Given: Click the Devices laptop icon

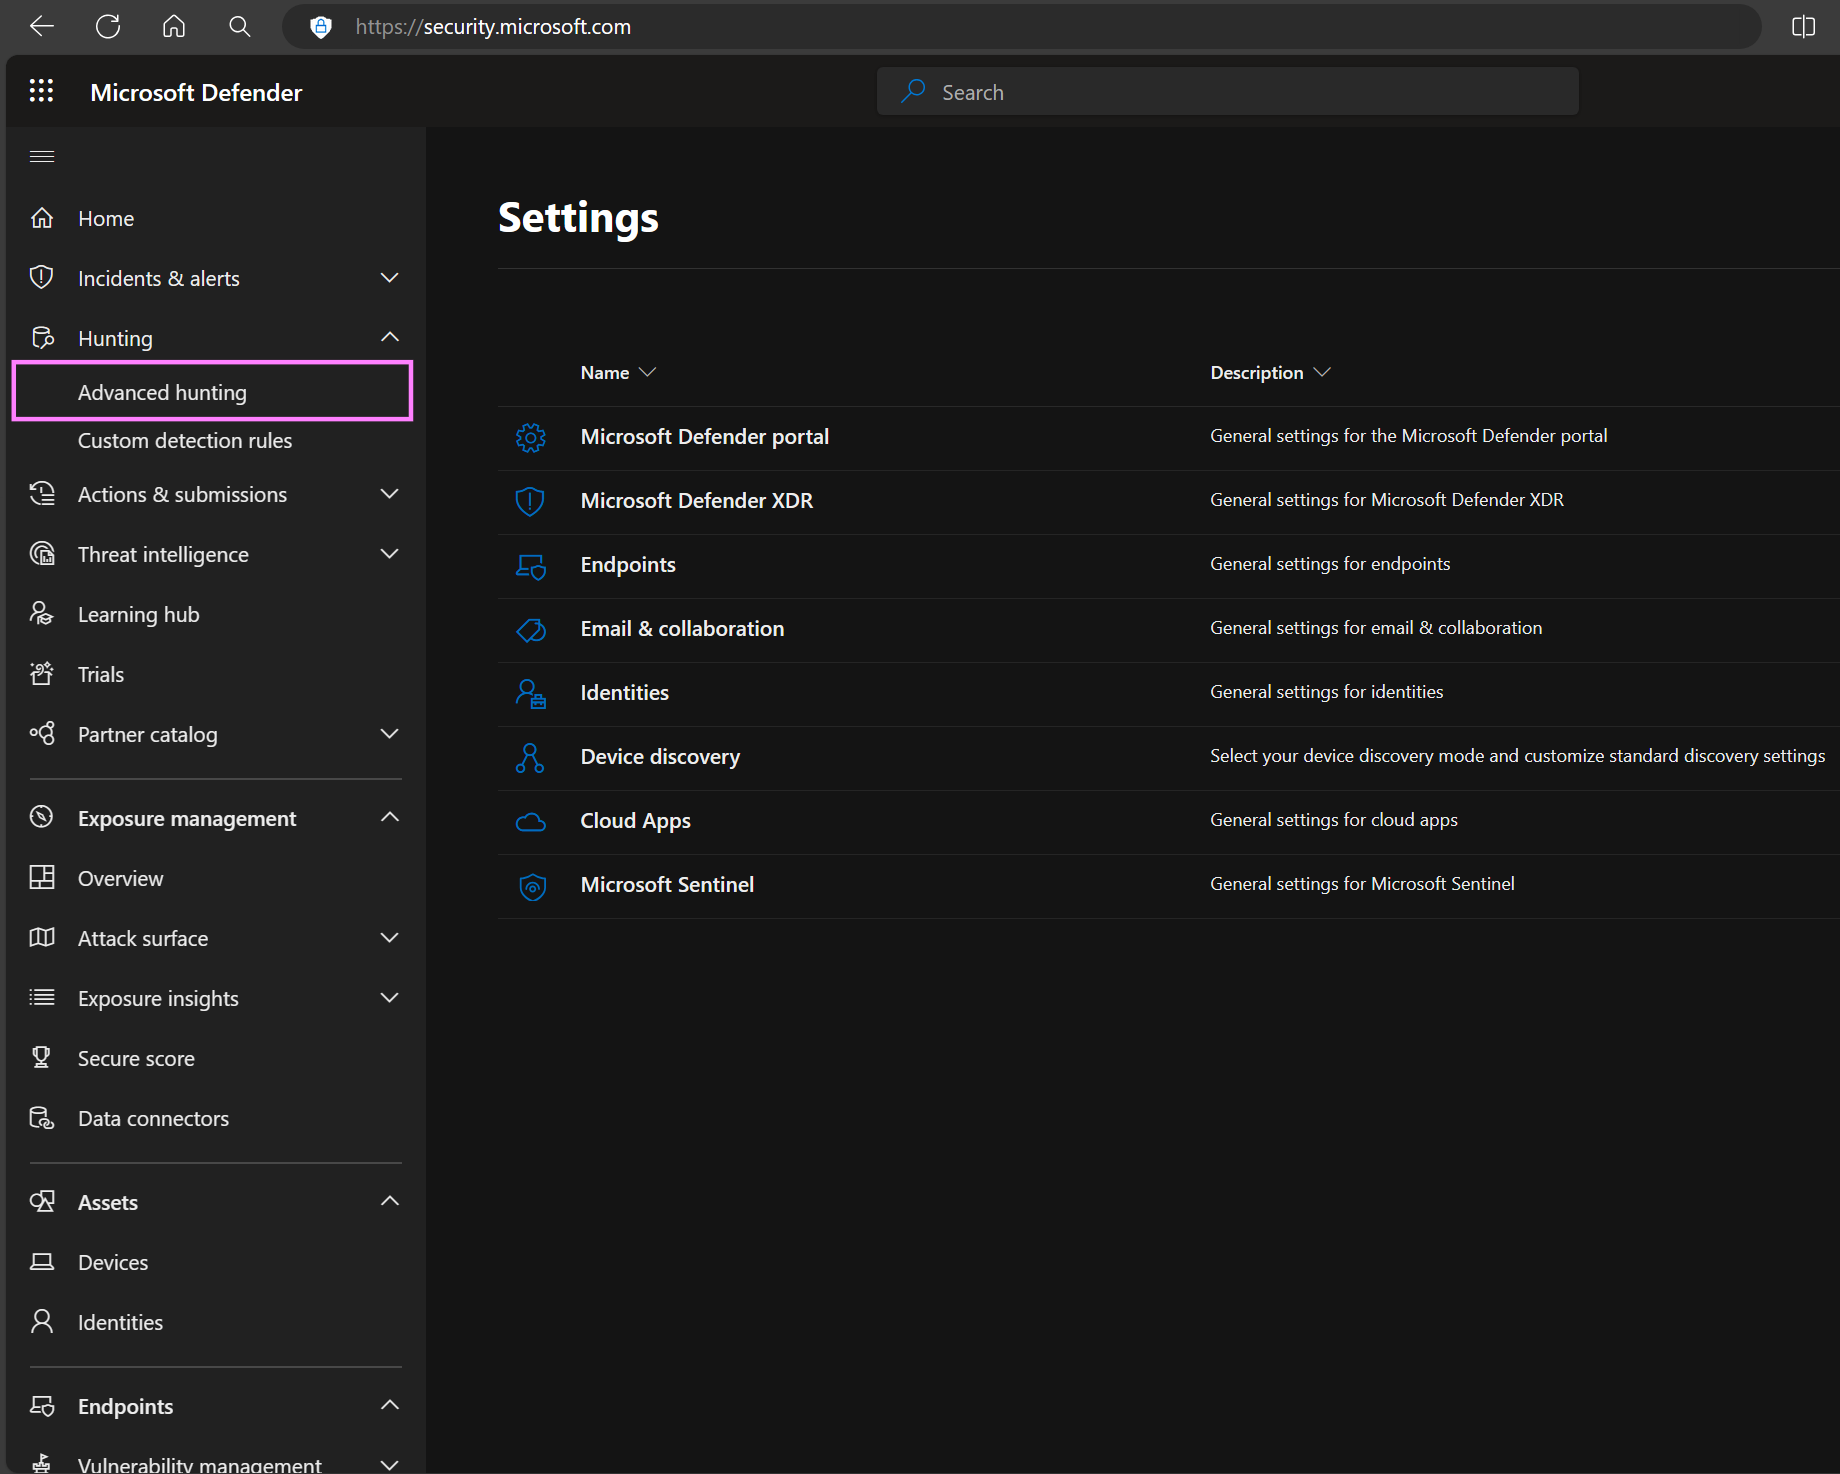Looking at the screenshot, I should (x=42, y=1262).
